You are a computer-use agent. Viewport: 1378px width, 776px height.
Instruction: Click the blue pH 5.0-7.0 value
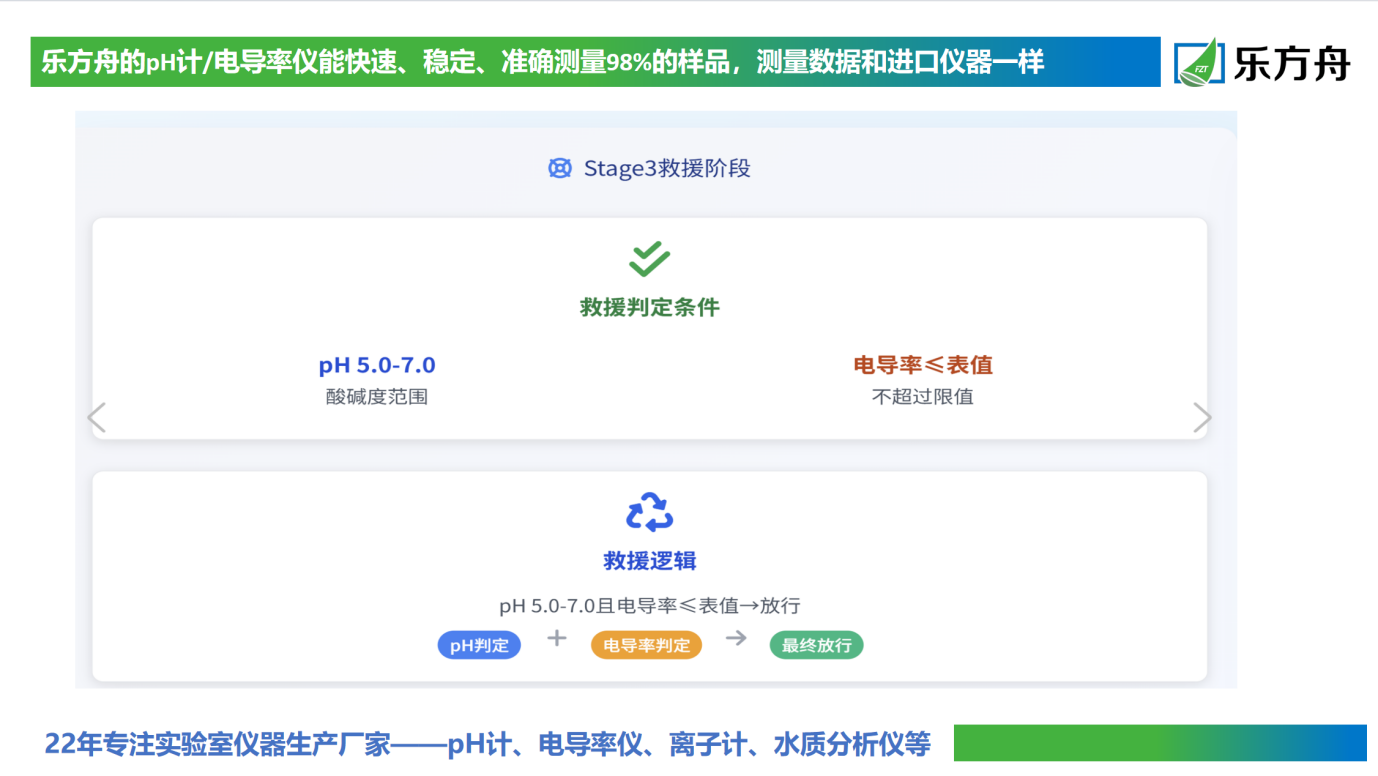(x=377, y=365)
